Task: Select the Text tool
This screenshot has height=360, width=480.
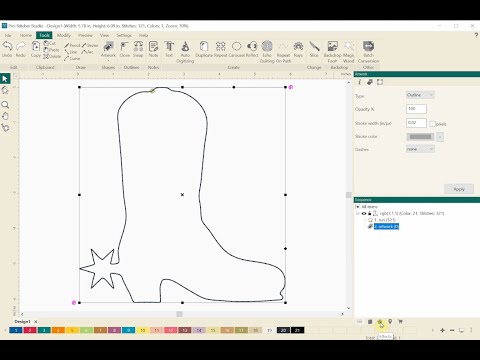Action: [169, 49]
